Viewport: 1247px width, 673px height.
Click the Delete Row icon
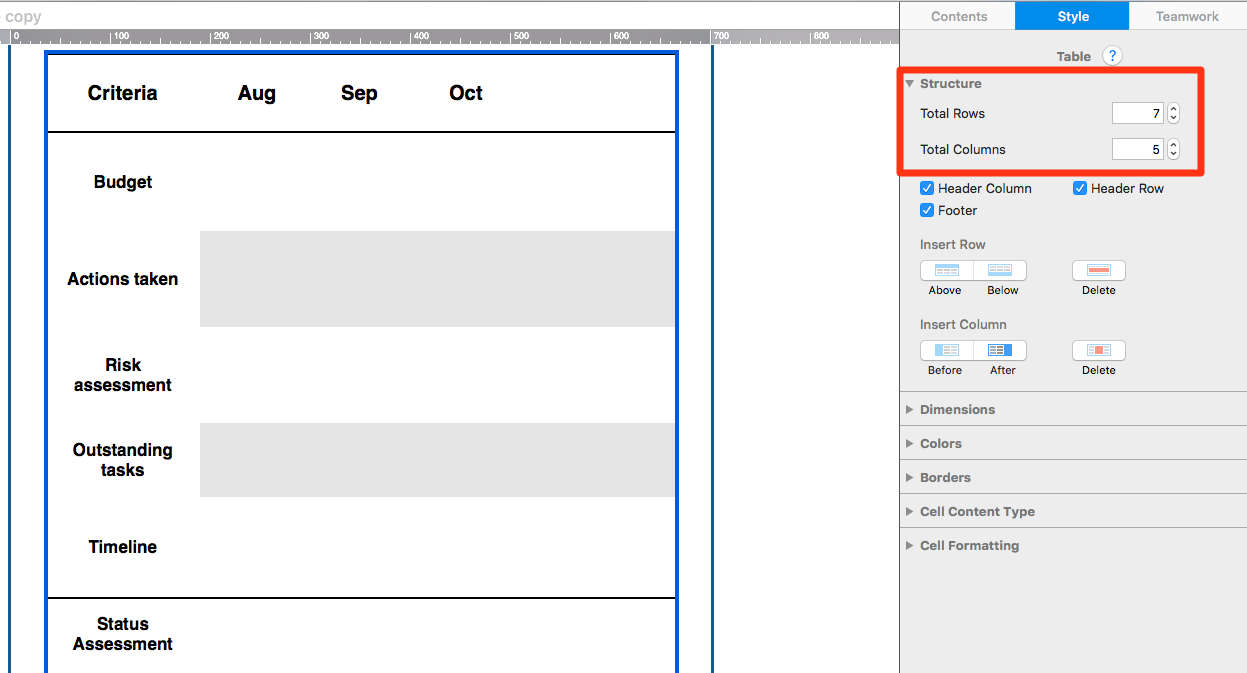coord(1098,270)
